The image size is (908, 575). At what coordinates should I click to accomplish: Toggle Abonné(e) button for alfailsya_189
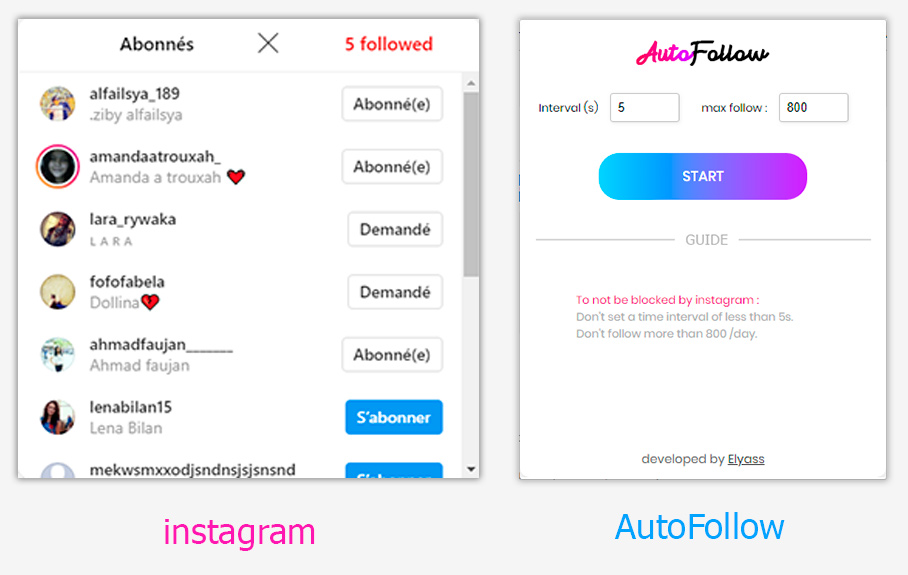point(392,104)
